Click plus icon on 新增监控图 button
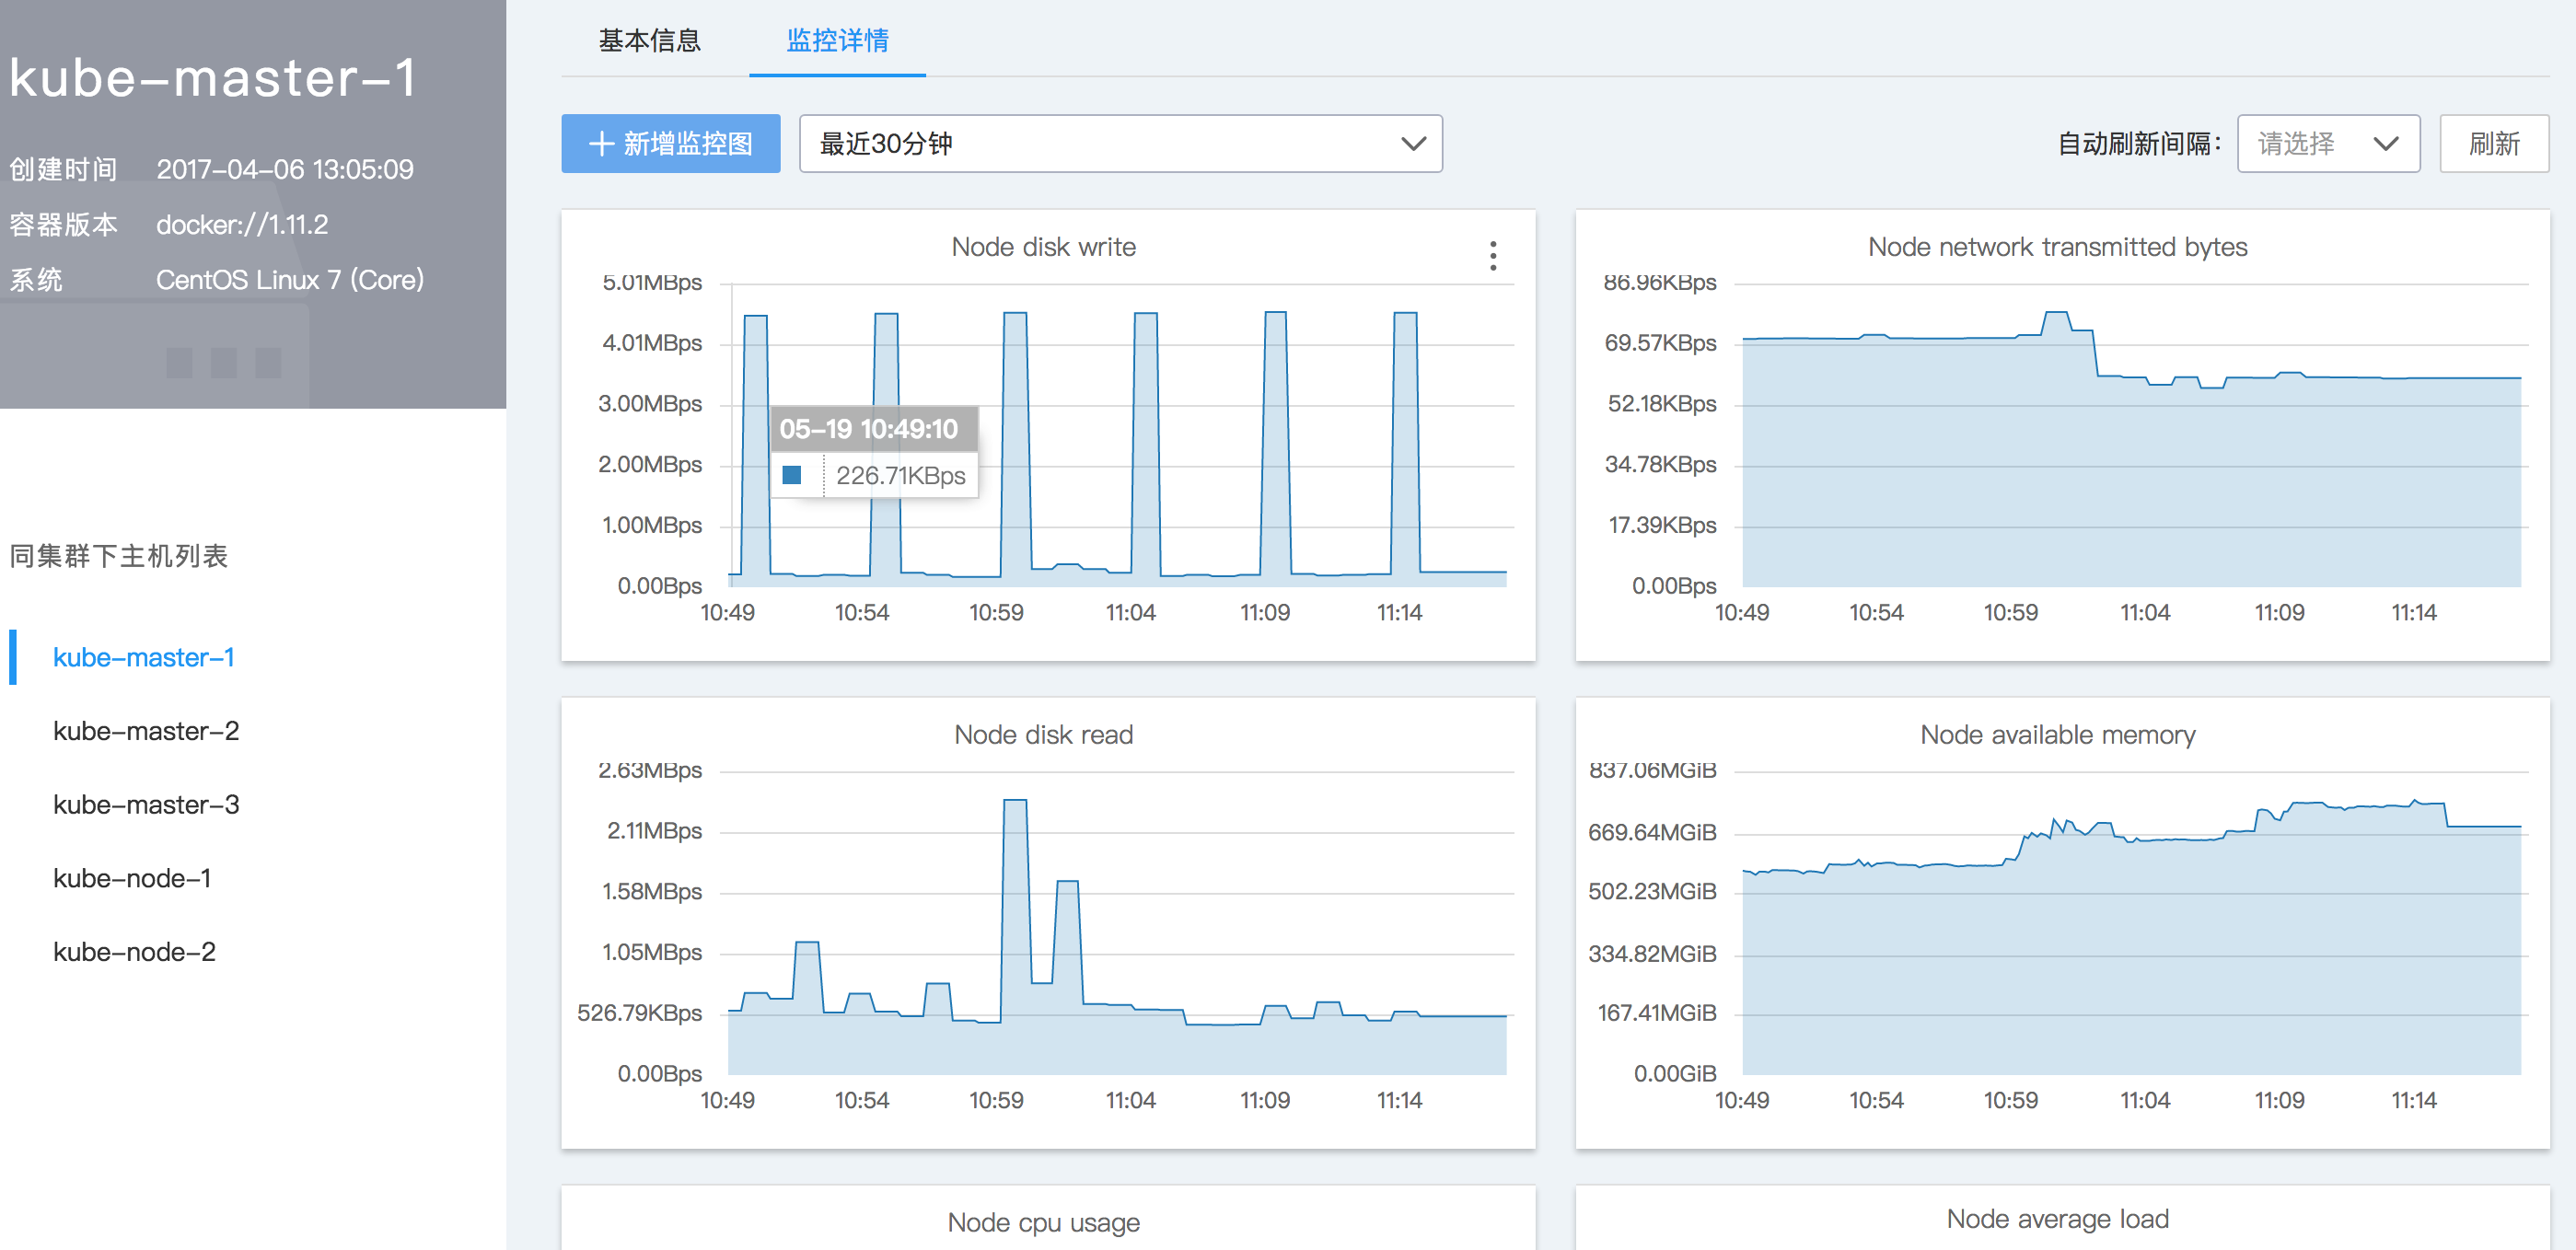 coord(600,144)
